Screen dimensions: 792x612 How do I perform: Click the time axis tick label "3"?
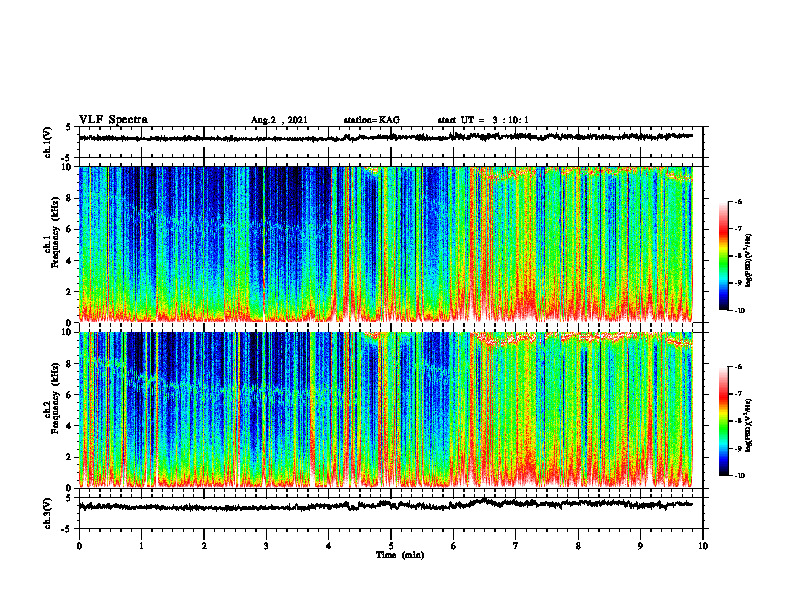[266, 546]
